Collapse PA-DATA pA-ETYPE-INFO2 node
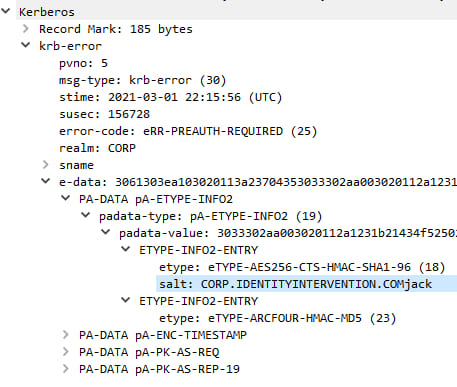457x387 pixels. 66,198
